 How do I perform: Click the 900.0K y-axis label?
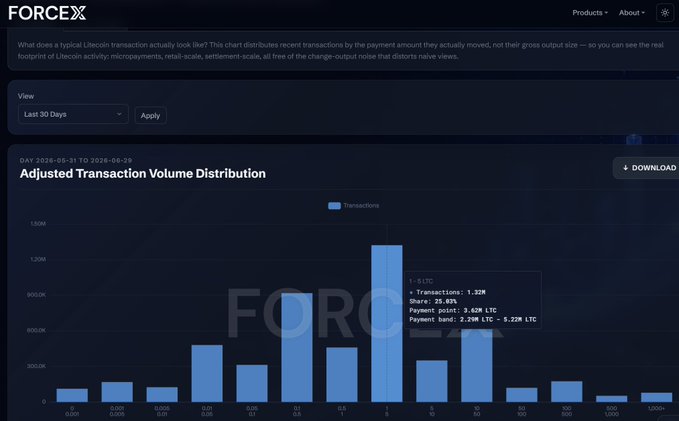coord(36,295)
